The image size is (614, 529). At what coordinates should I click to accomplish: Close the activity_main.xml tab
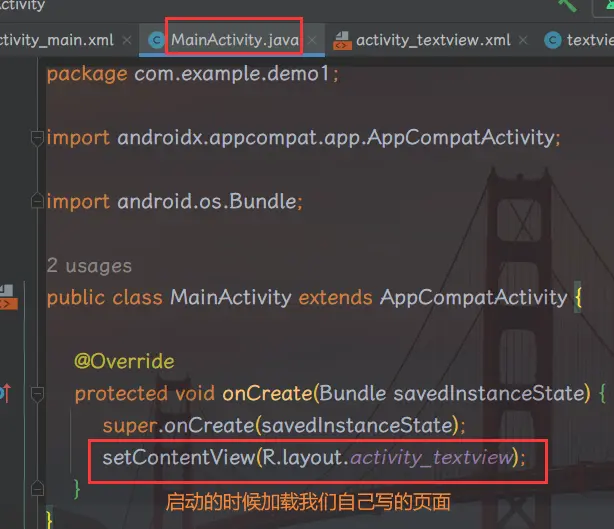pos(126,40)
